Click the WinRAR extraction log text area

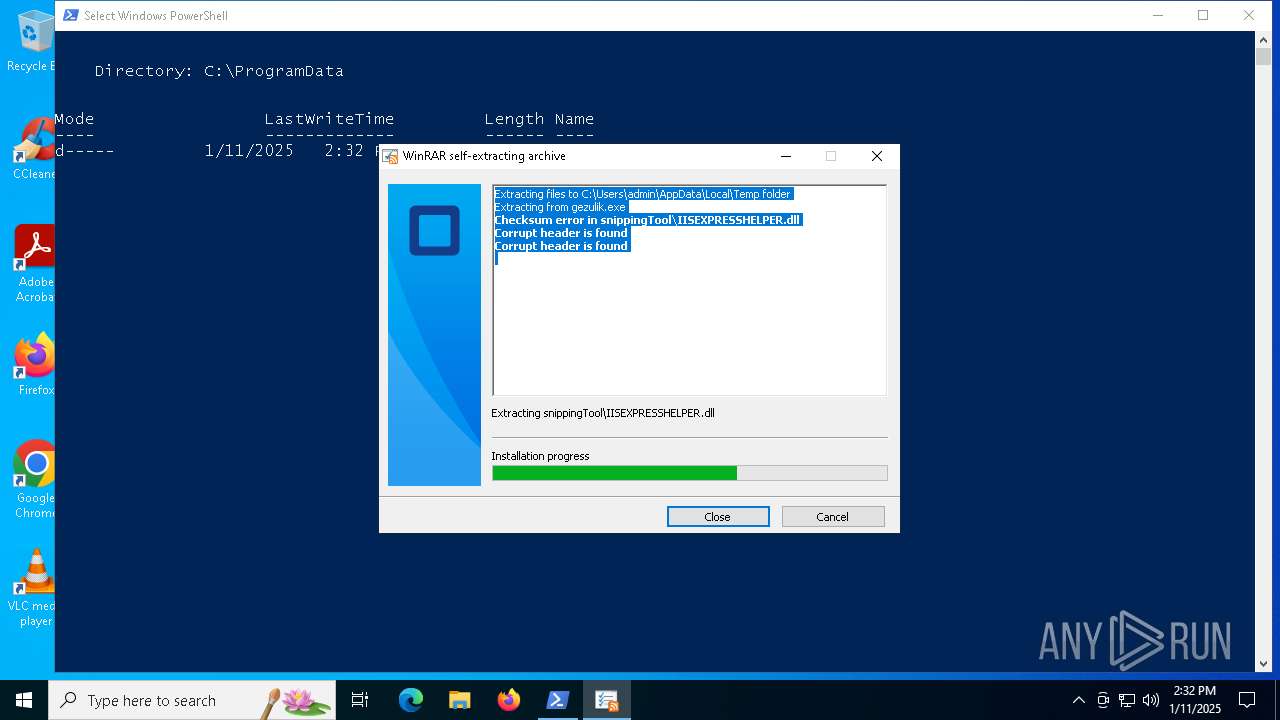tap(689, 290)
